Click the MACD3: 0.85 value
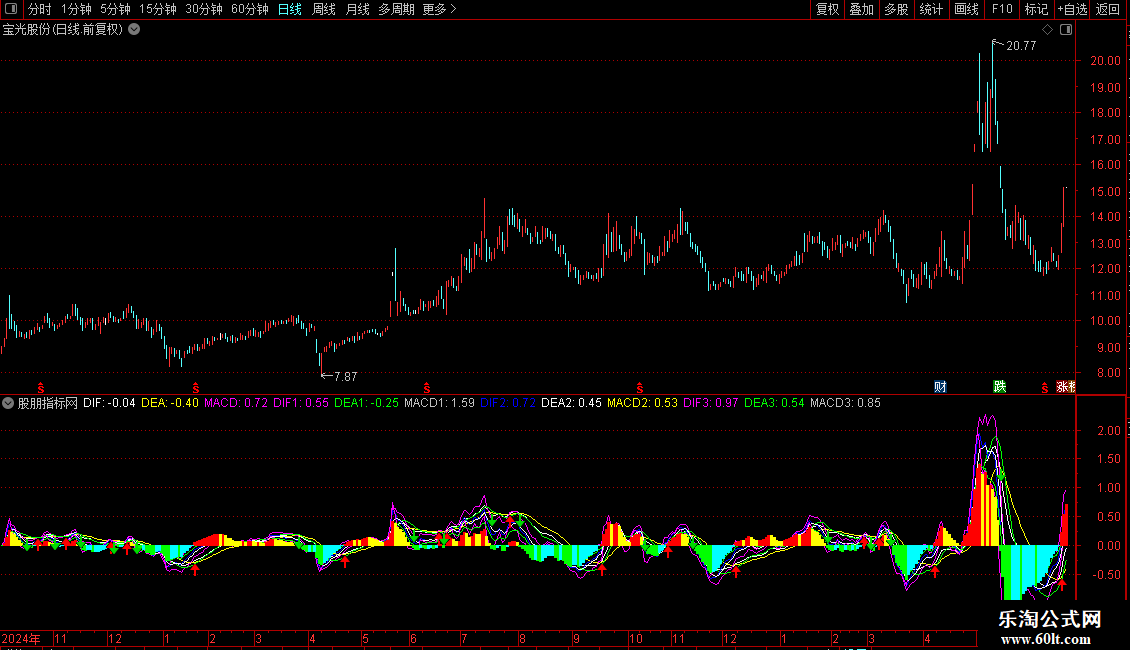This screenshot has width=1130, height=650. [845, 403]
